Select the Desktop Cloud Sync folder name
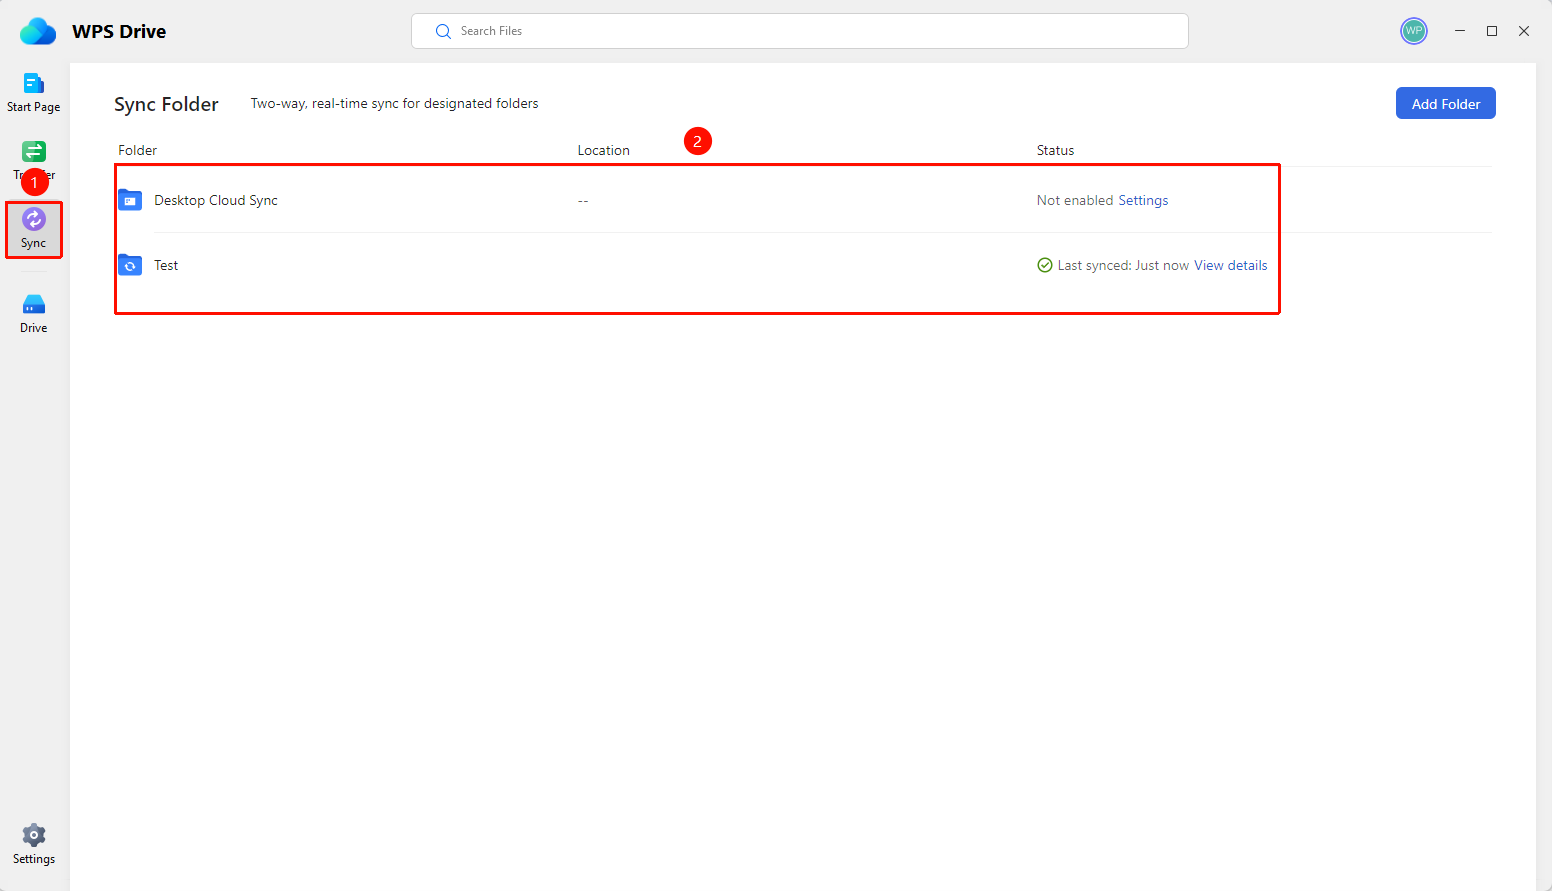The image size is (1552, 891). (x=216, y=200)
